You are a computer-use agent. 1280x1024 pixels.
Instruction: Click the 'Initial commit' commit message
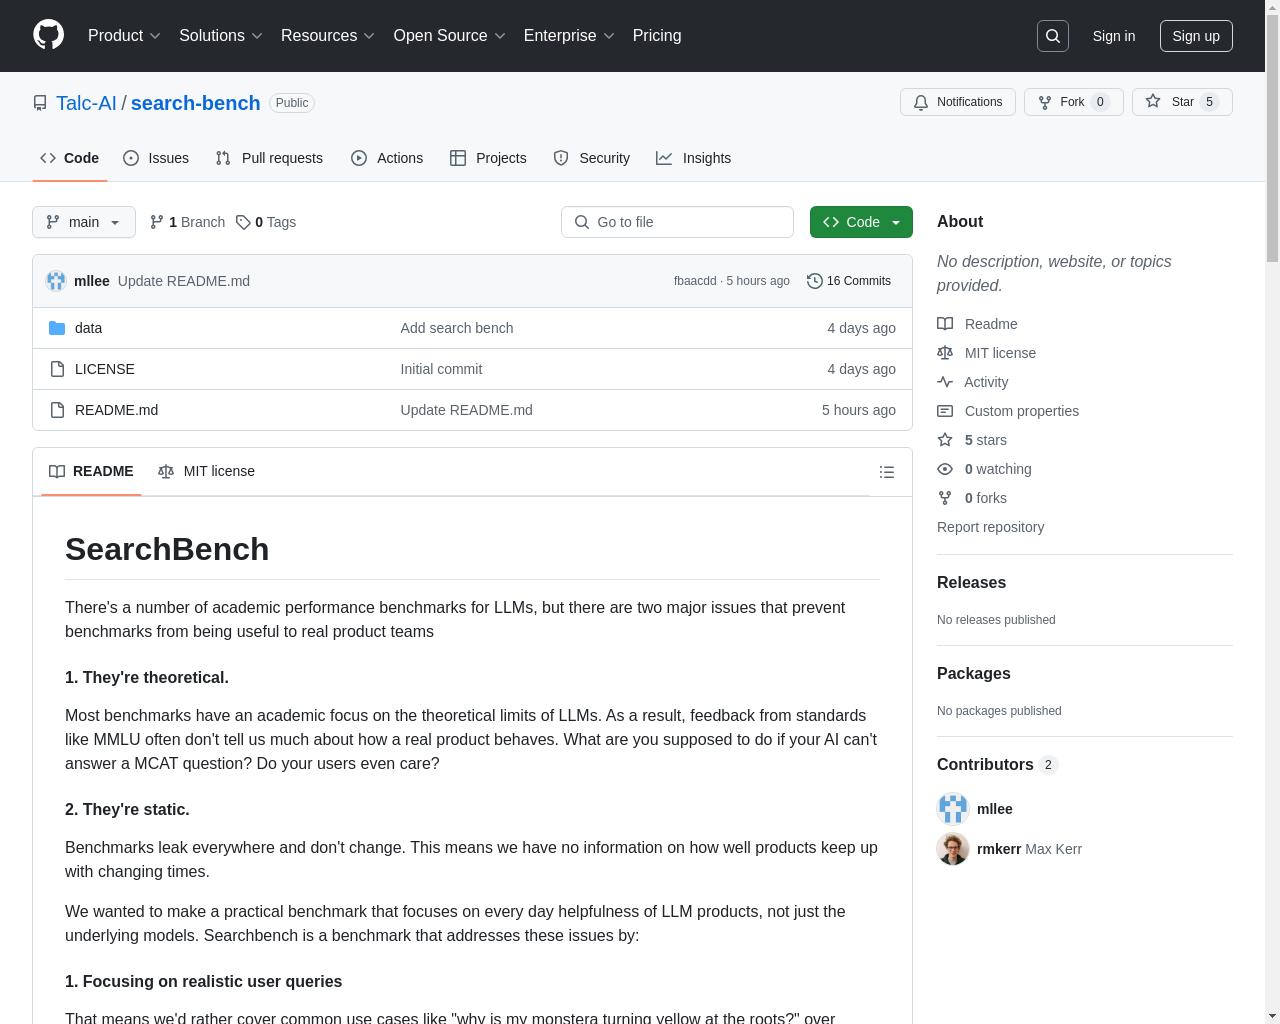click(x=441, y=369)
